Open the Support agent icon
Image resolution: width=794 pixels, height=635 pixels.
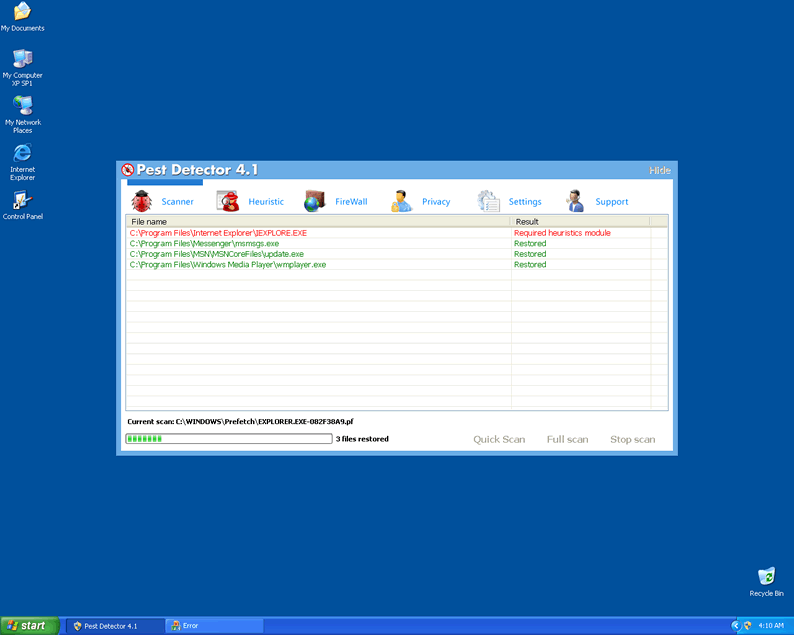point(575,201)
